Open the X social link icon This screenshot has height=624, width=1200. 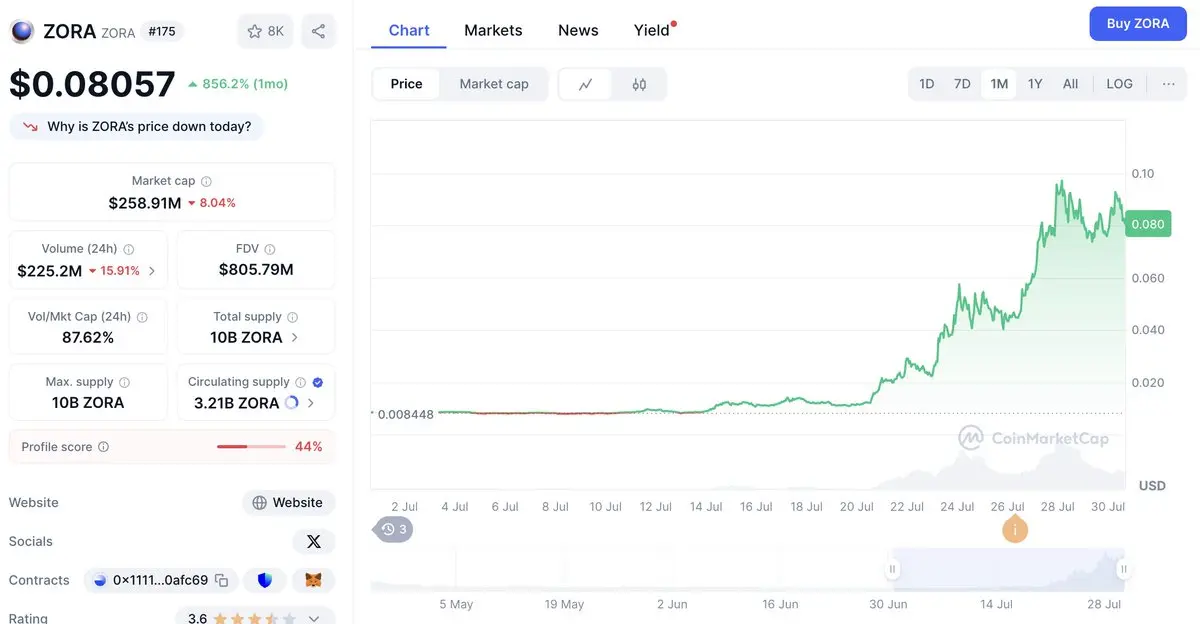pyautogui.click(x=314, y=541)
